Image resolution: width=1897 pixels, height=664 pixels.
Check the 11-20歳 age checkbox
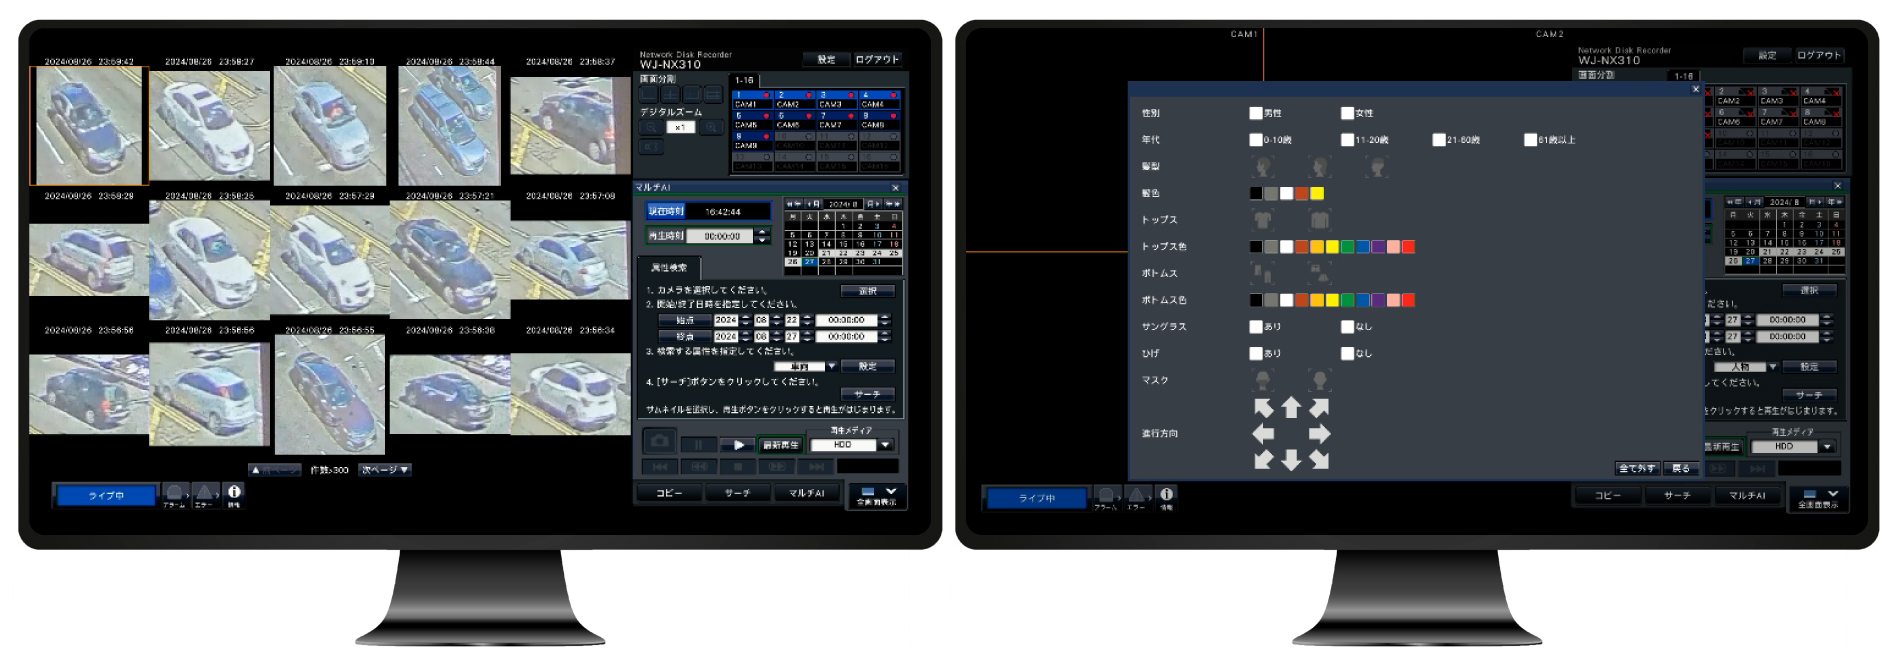[x=1347, y=140]
